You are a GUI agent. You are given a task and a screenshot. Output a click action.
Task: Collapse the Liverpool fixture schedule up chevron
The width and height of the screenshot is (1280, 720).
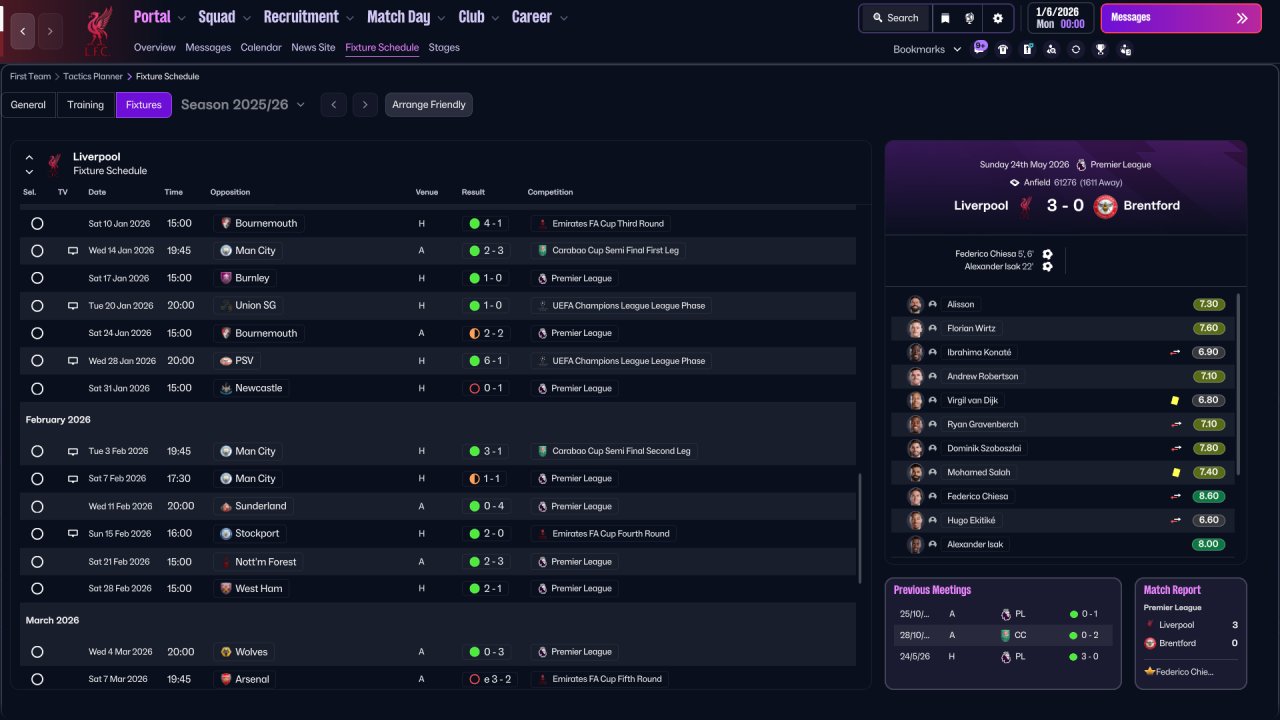click(29, 157)
